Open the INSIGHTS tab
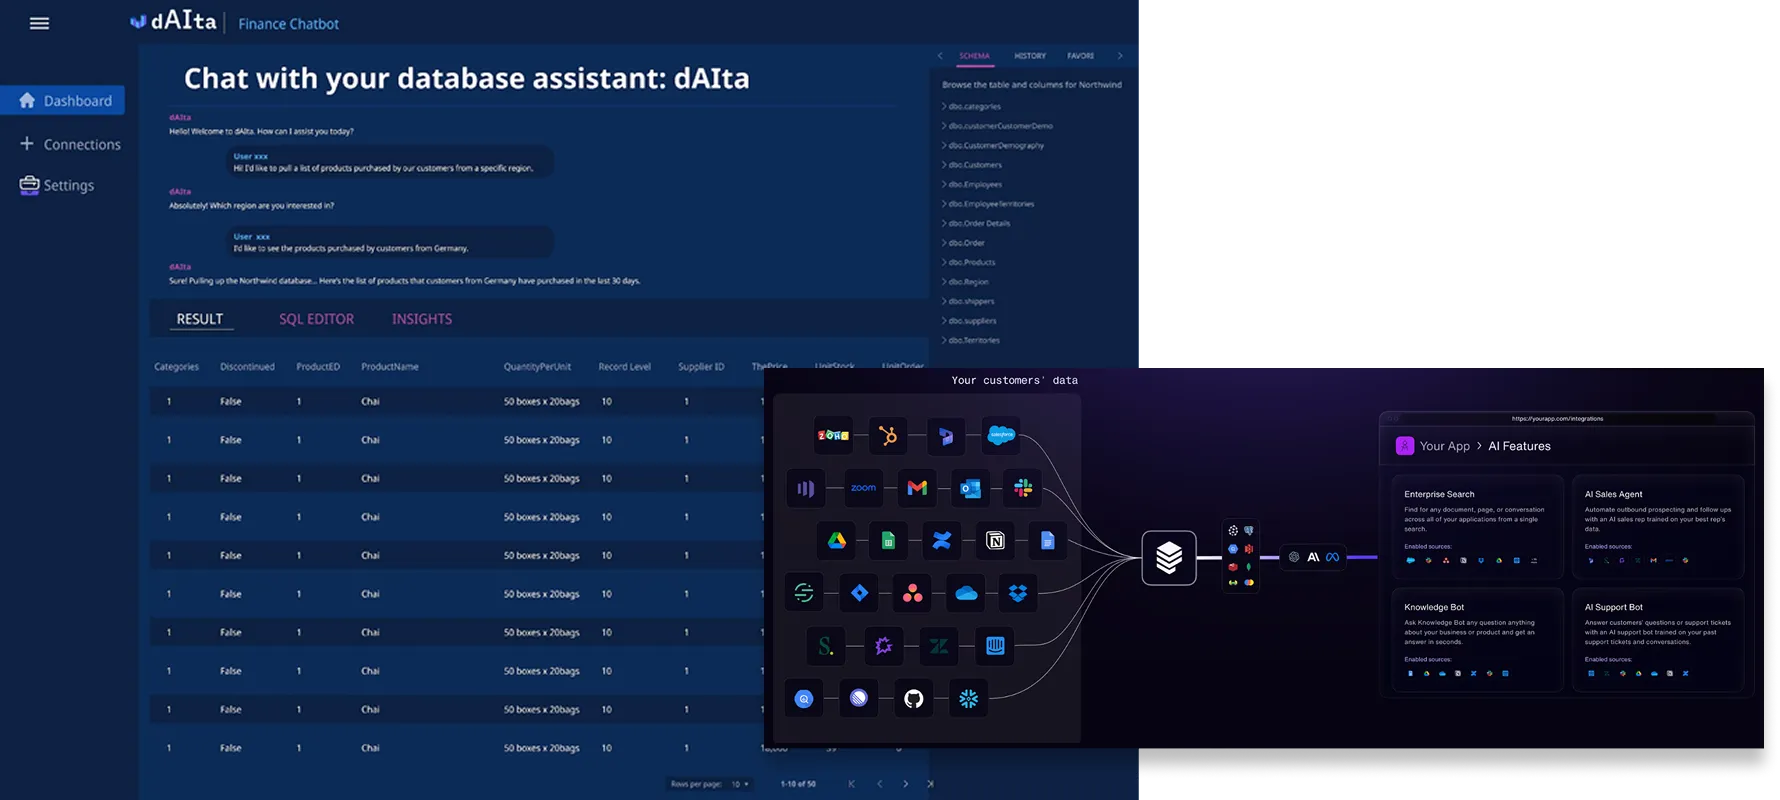The image size is (1780, 800). coord(422,319)
